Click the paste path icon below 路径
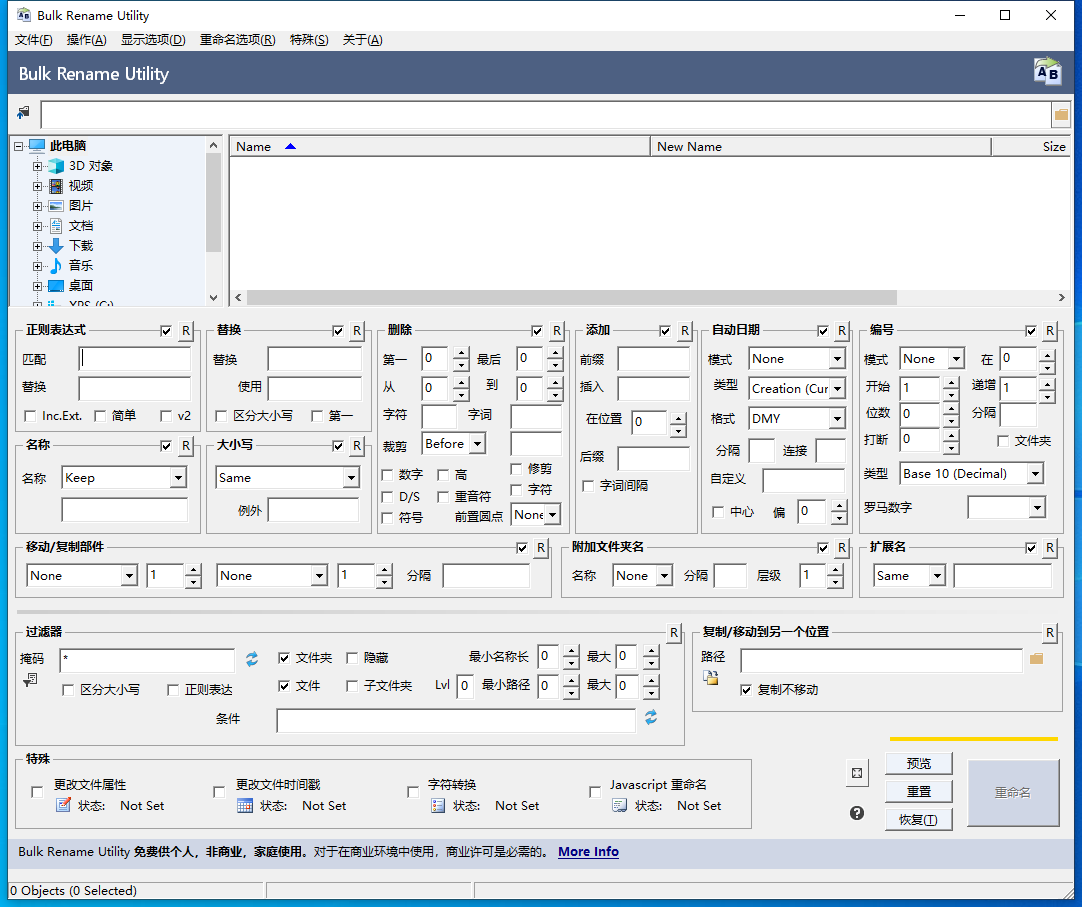The image size is (1082, 907). (x=711, y=677)
